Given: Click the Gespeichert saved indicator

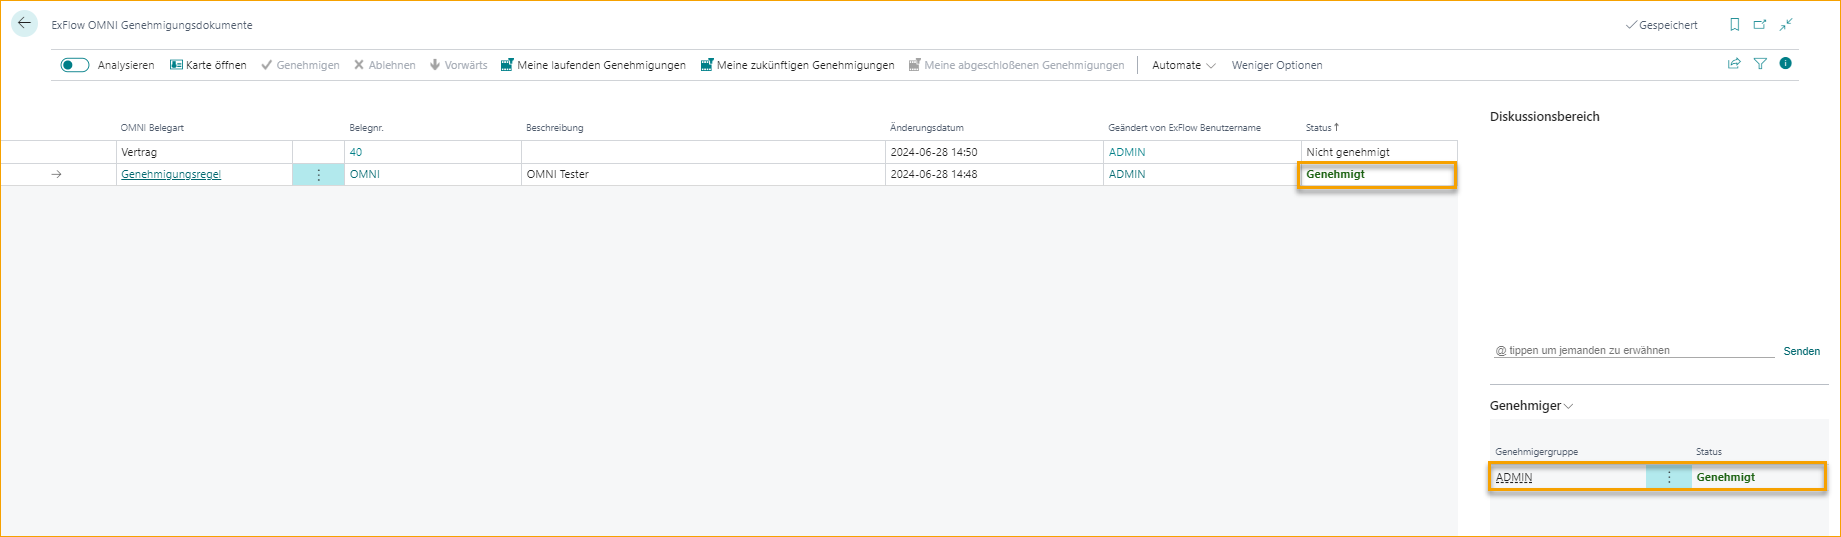Looking at the screenshot, I should pos(1661,25).
